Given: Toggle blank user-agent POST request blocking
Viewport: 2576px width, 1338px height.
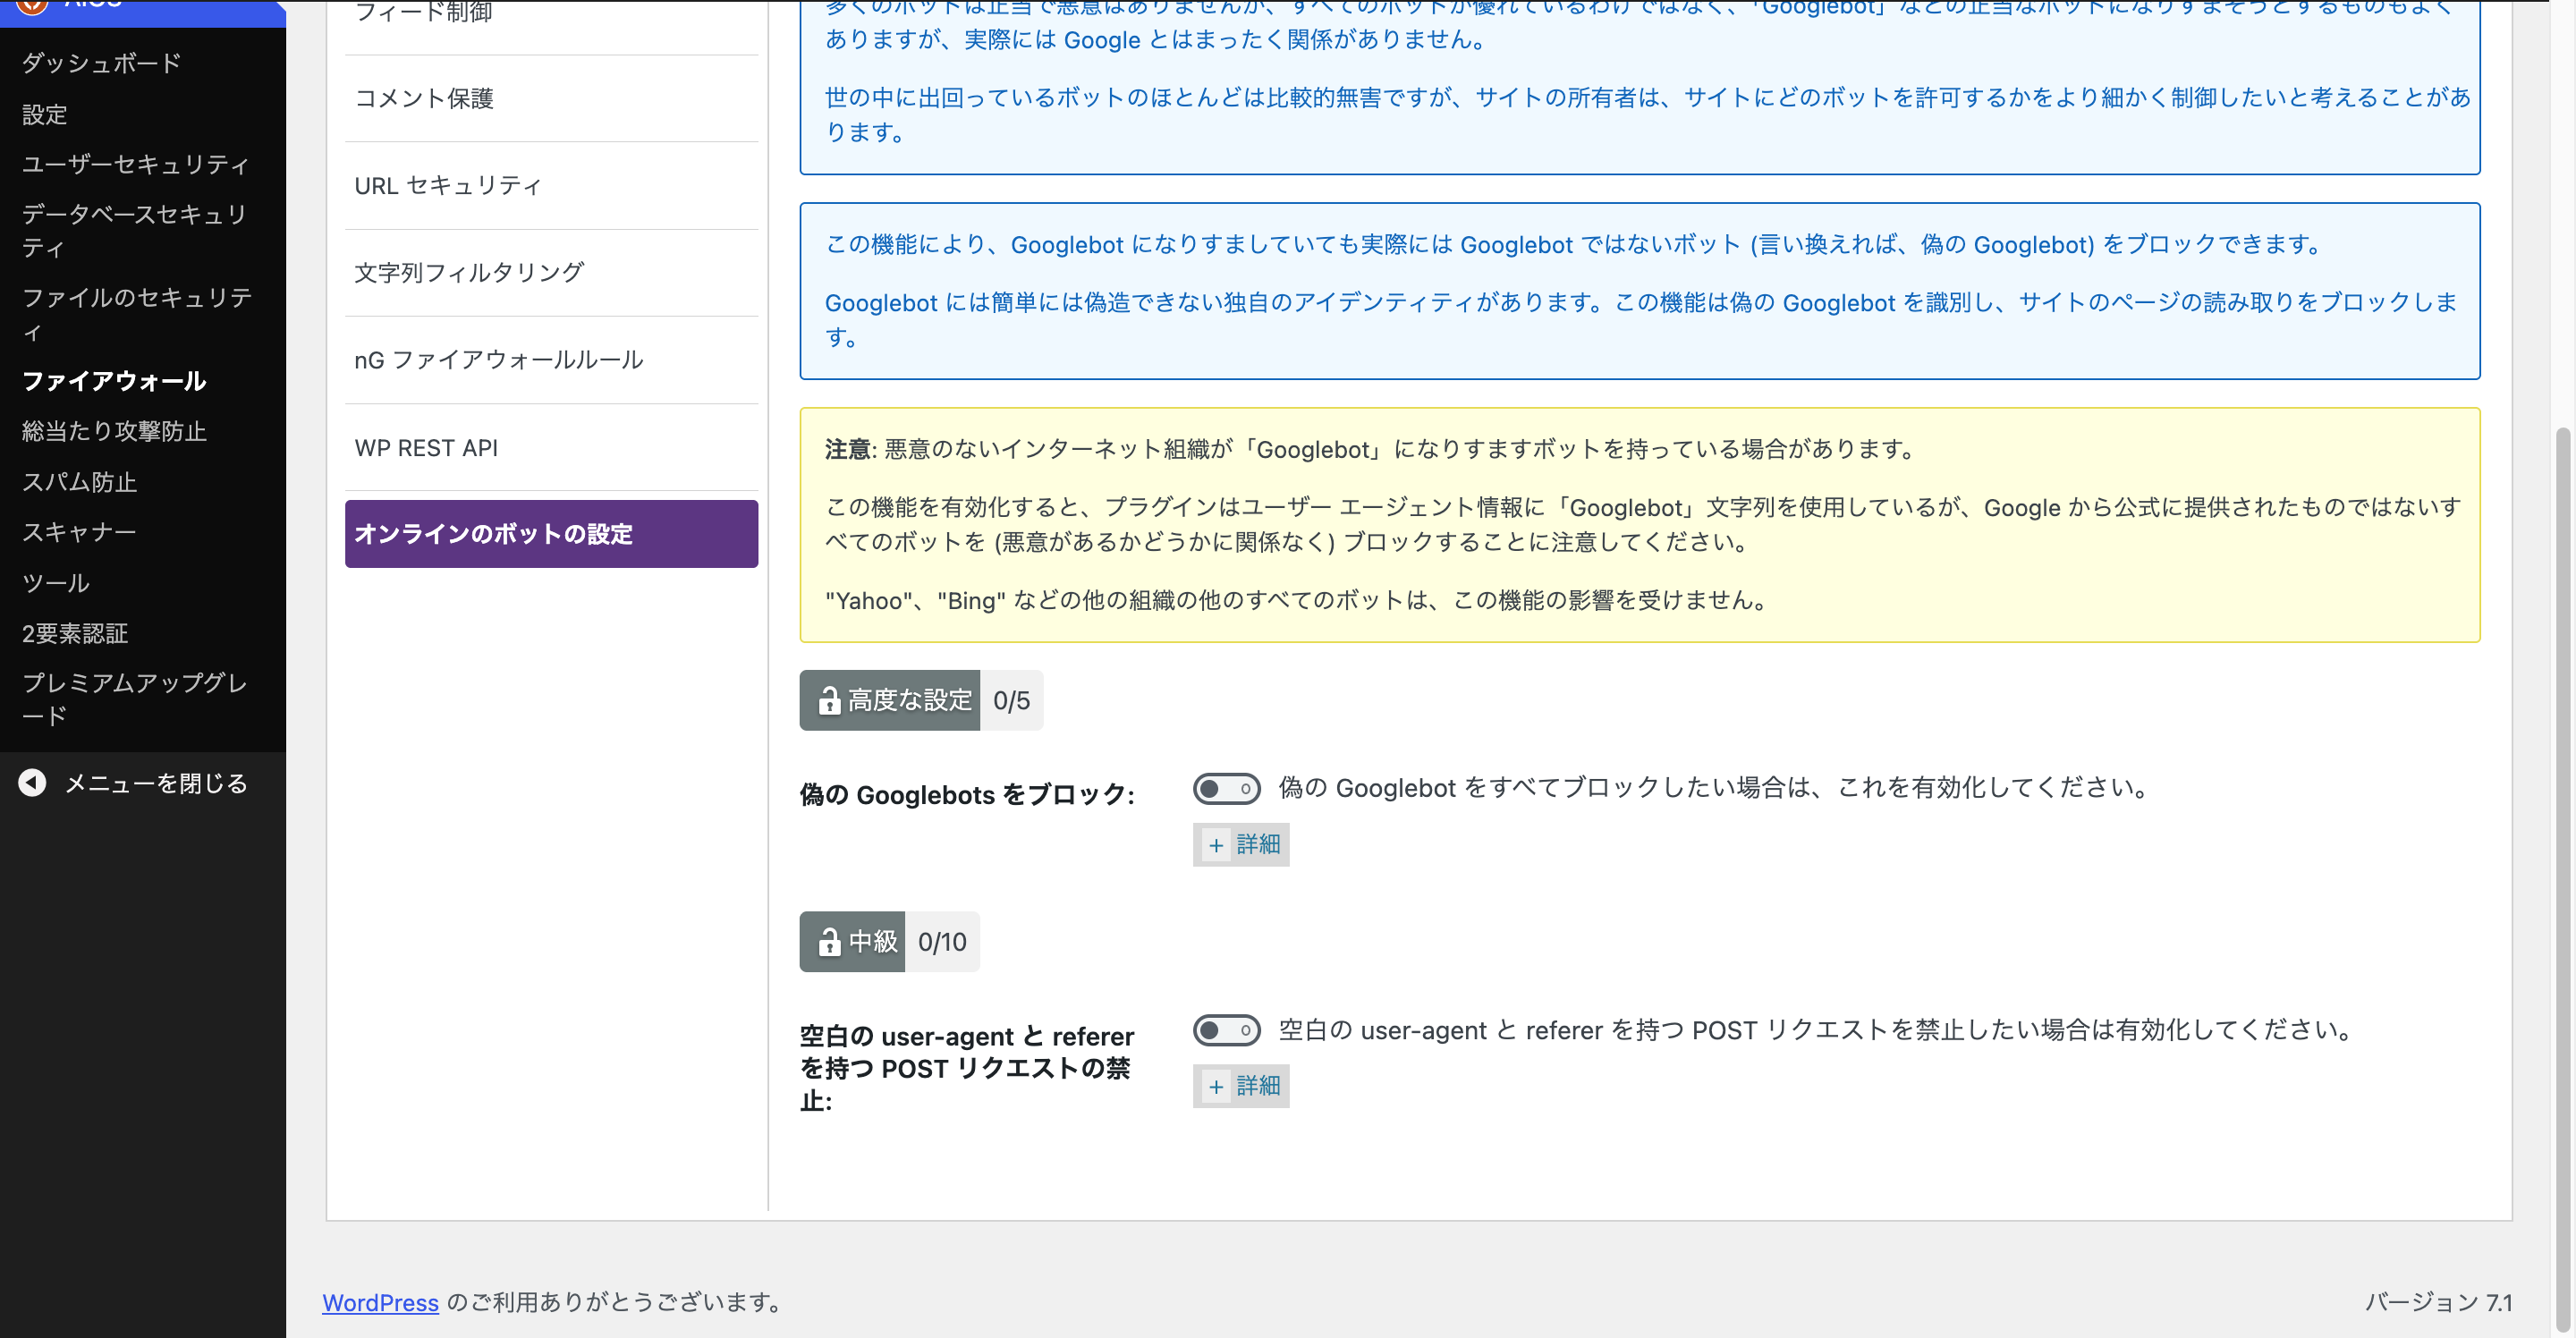Looking at the screenshot, I should coord(1226,1030).
